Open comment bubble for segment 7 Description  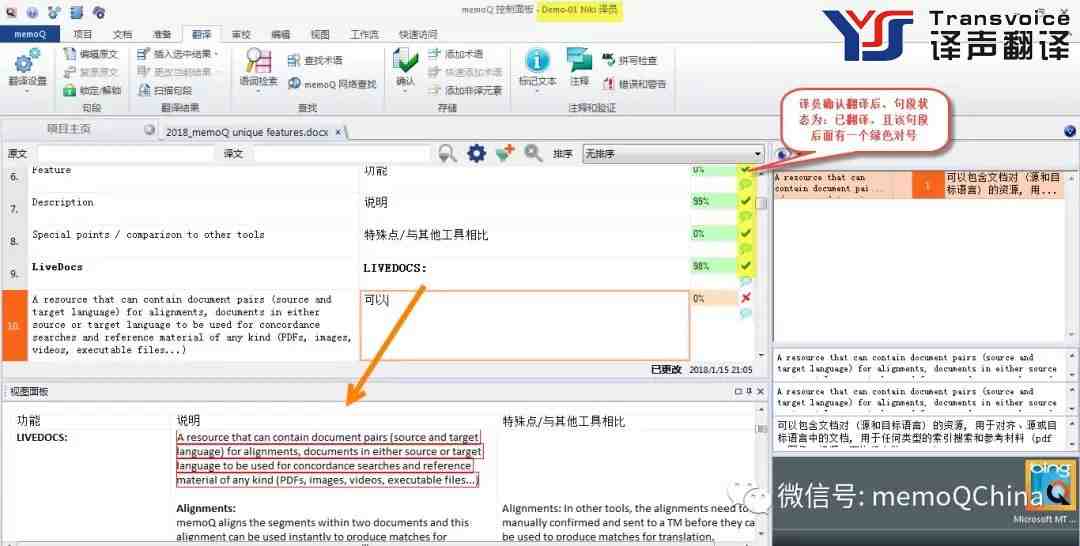(x=745, y=217)
